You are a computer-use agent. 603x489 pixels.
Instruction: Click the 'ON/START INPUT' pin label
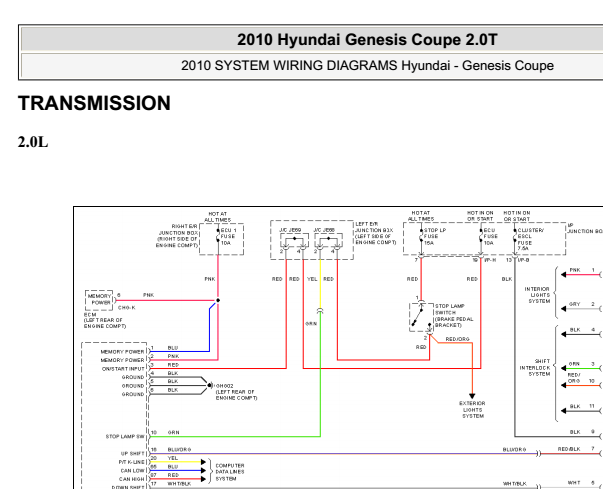(x=123, y=369)
